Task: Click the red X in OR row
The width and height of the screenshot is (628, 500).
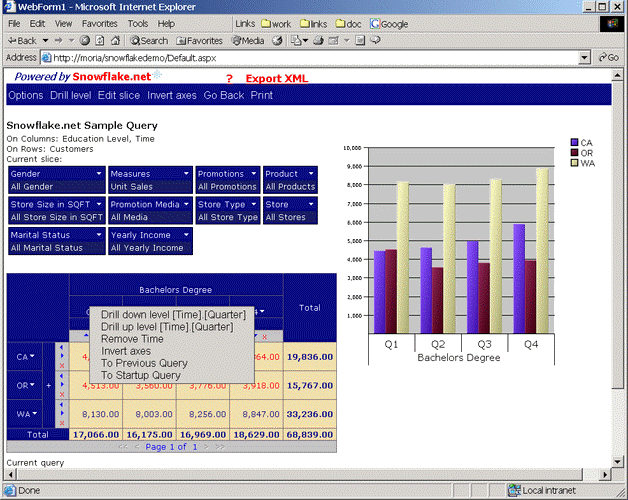Action: point(62,394)
